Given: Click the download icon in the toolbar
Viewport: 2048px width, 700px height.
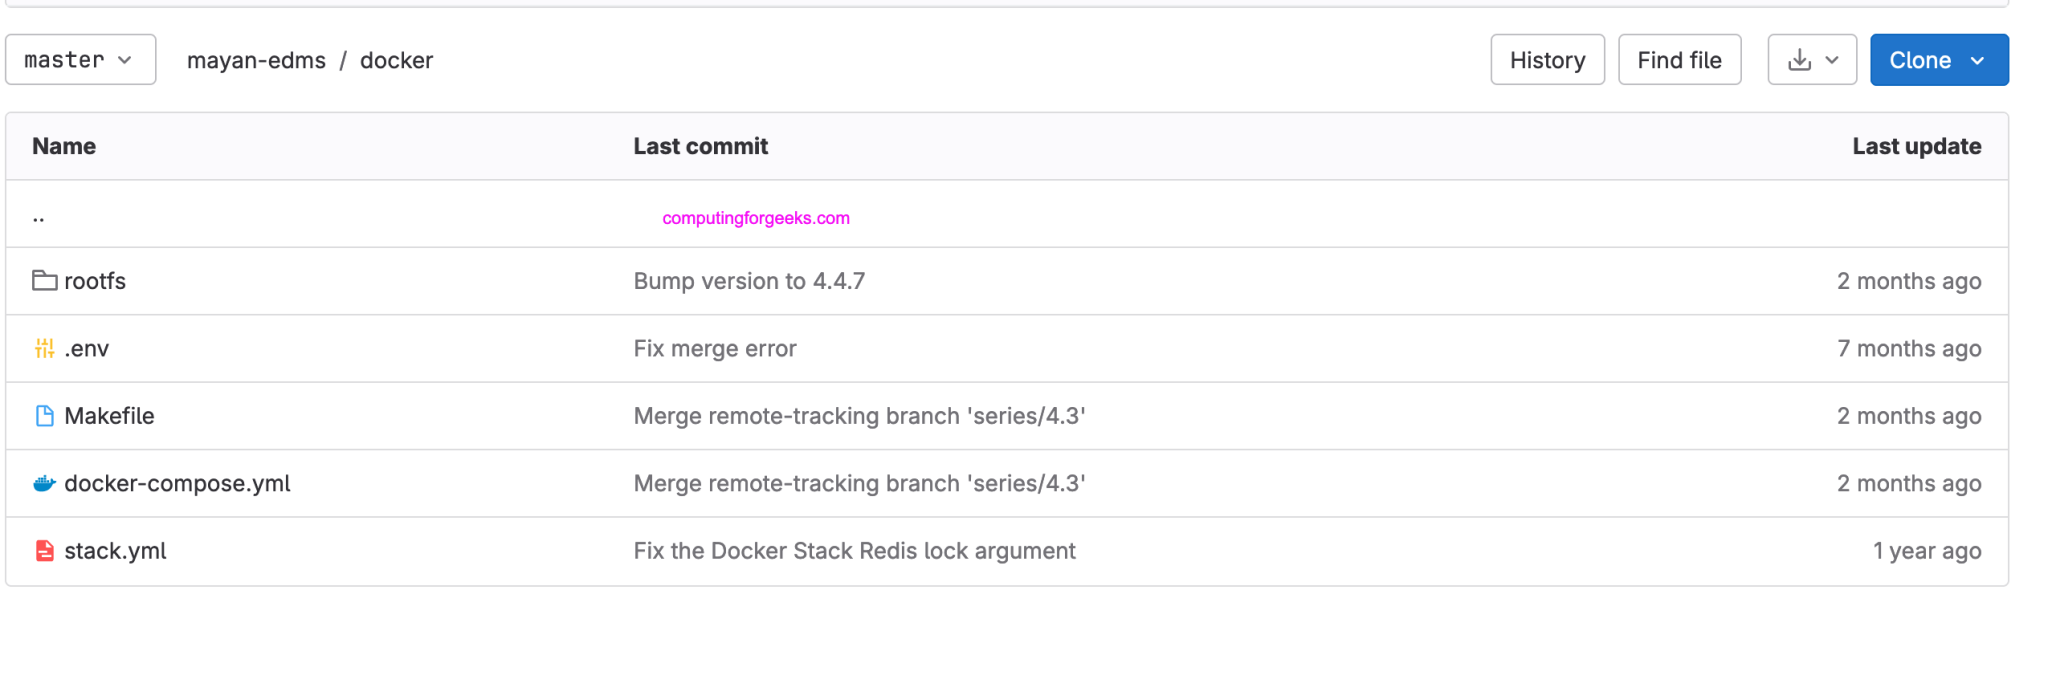Looking at the screenshot, I should [x=1800, y=59].
